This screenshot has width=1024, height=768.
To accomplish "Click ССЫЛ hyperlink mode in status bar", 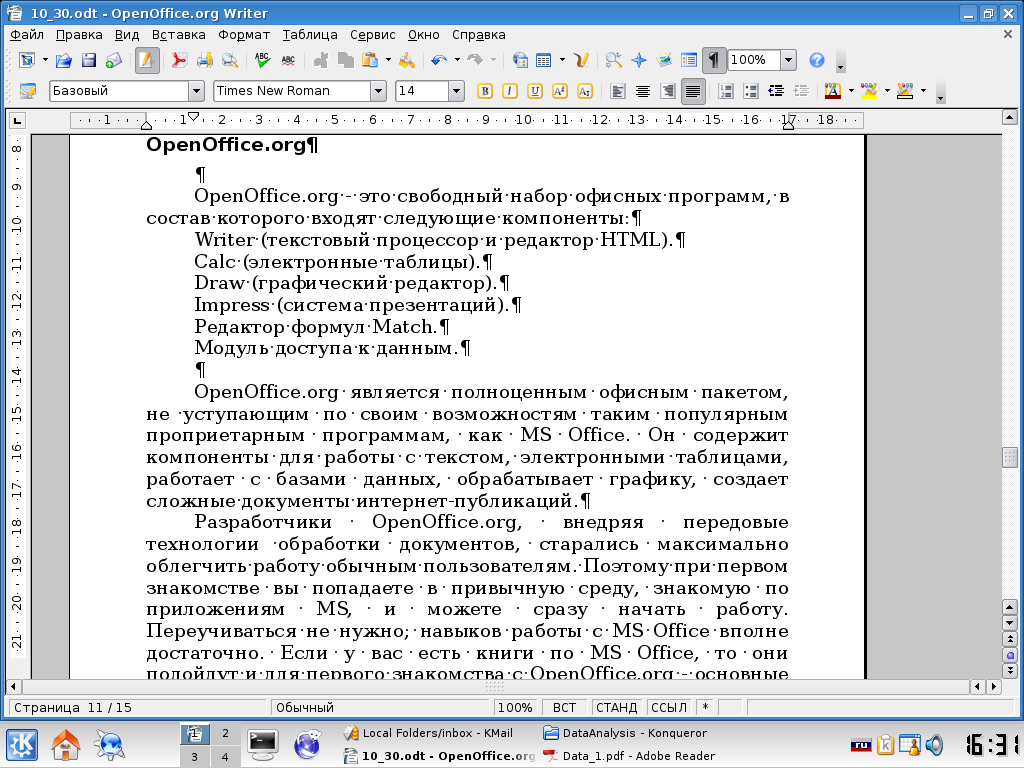I will coord(669,707).
